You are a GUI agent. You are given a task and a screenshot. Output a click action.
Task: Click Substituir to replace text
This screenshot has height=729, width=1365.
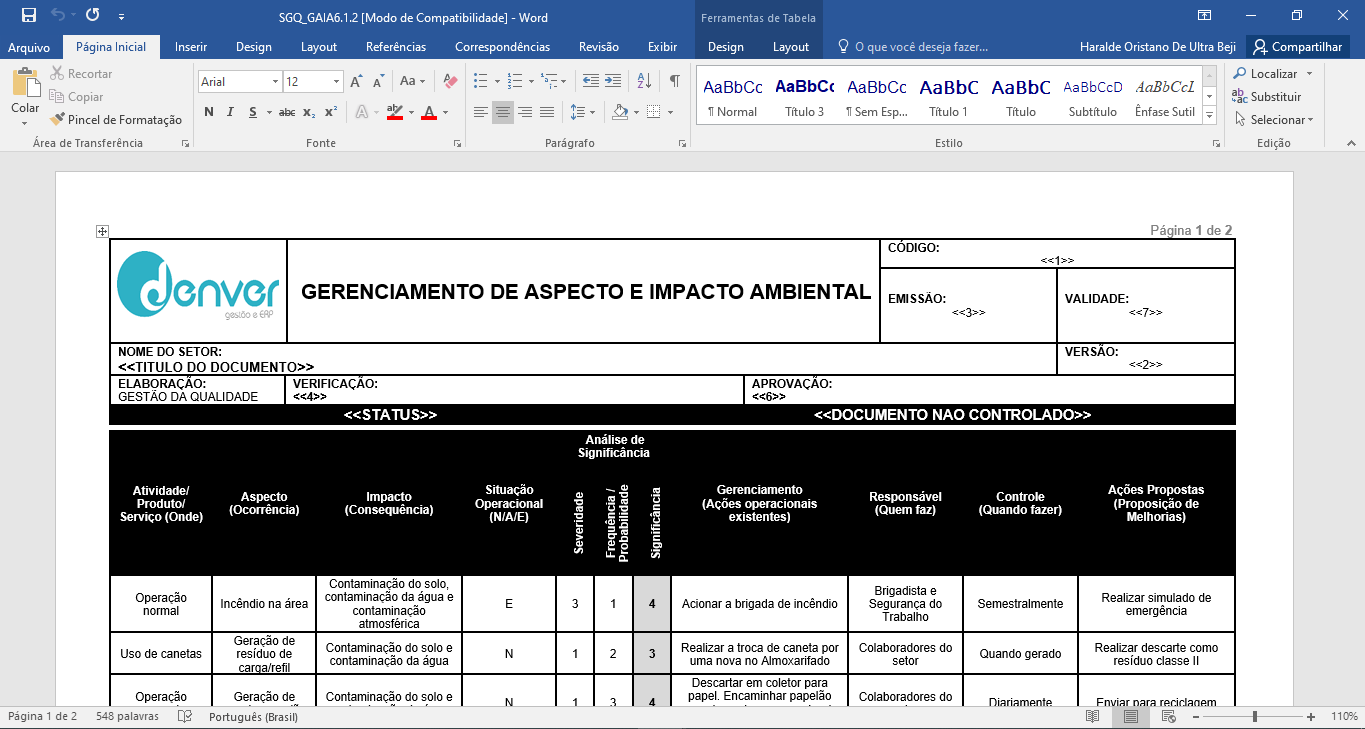point(1267,97)
